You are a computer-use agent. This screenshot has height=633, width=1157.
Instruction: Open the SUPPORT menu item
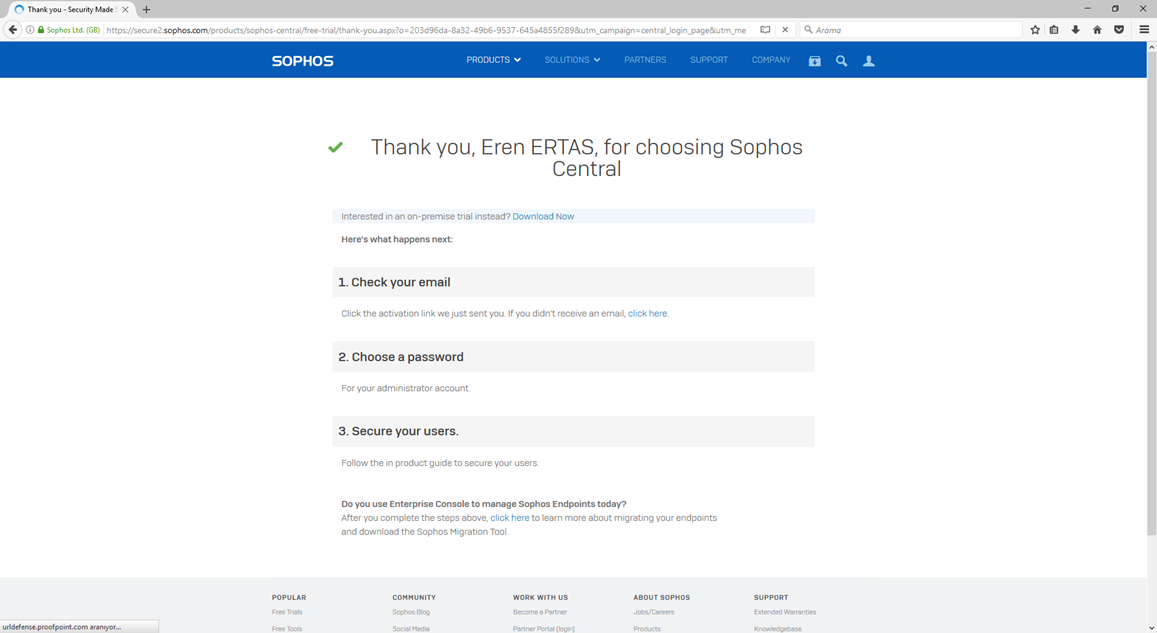coord(708,60)
